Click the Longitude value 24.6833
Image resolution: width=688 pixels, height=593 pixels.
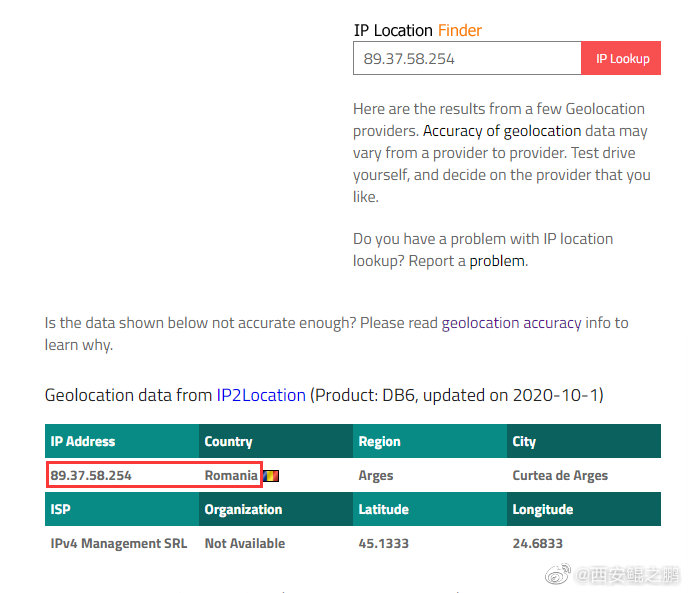tap(538, 543)
